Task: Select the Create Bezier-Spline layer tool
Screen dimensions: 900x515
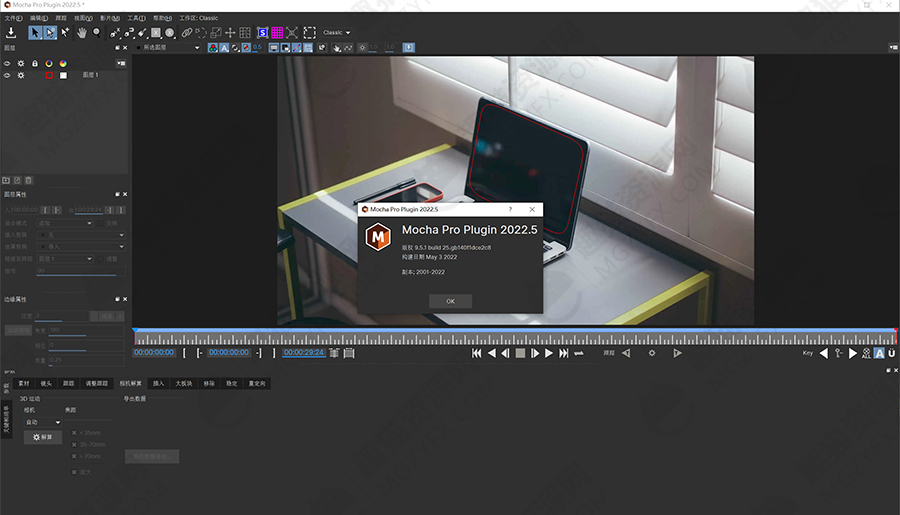Action: 129,33
